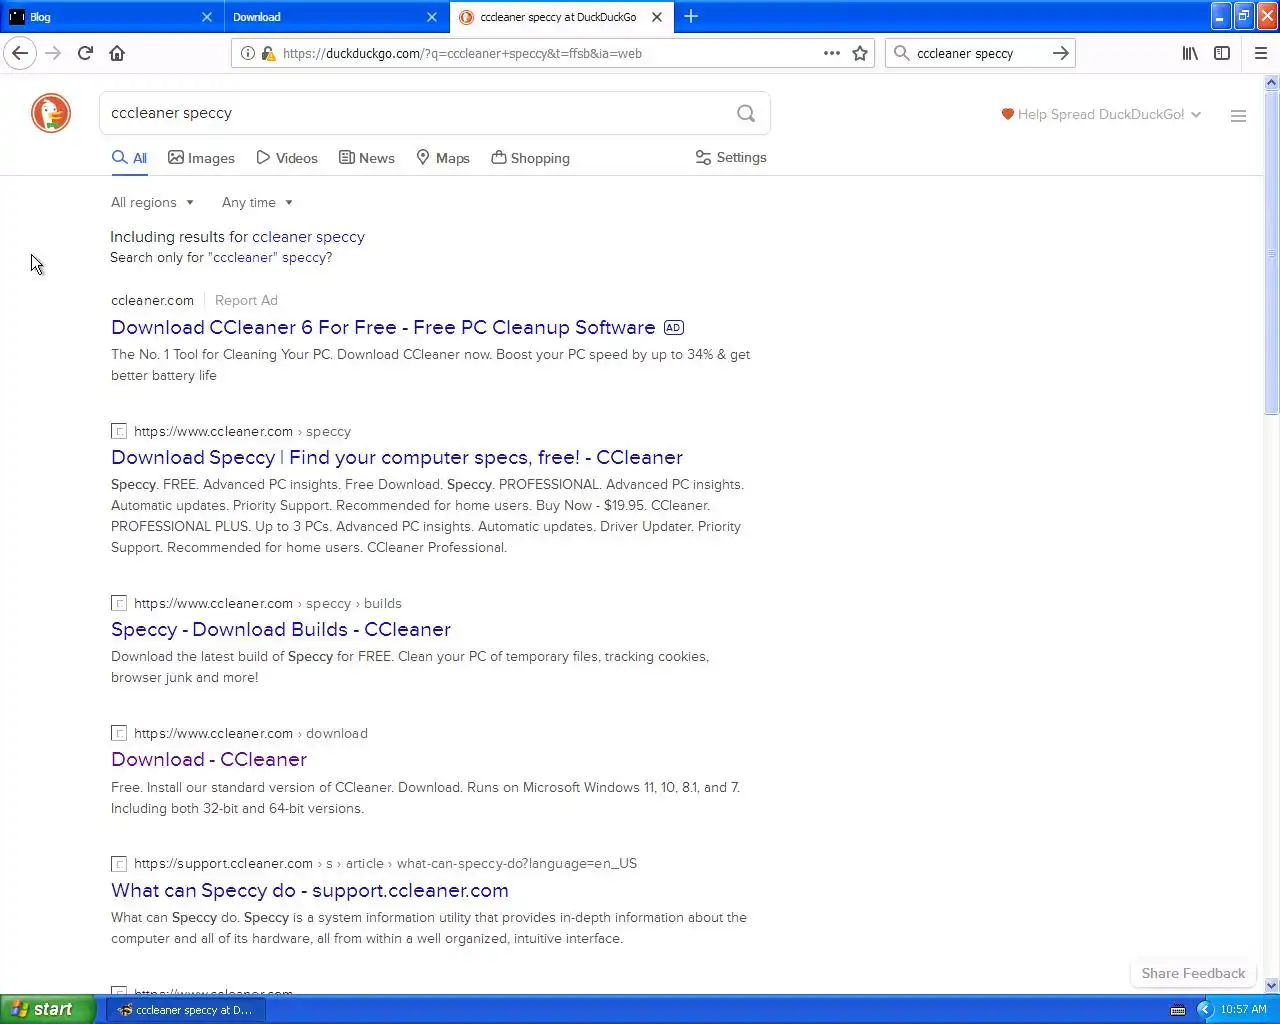The height and width of the screenshot is (1024, 1280).
Task: Reload the current page
Action: 85,53
